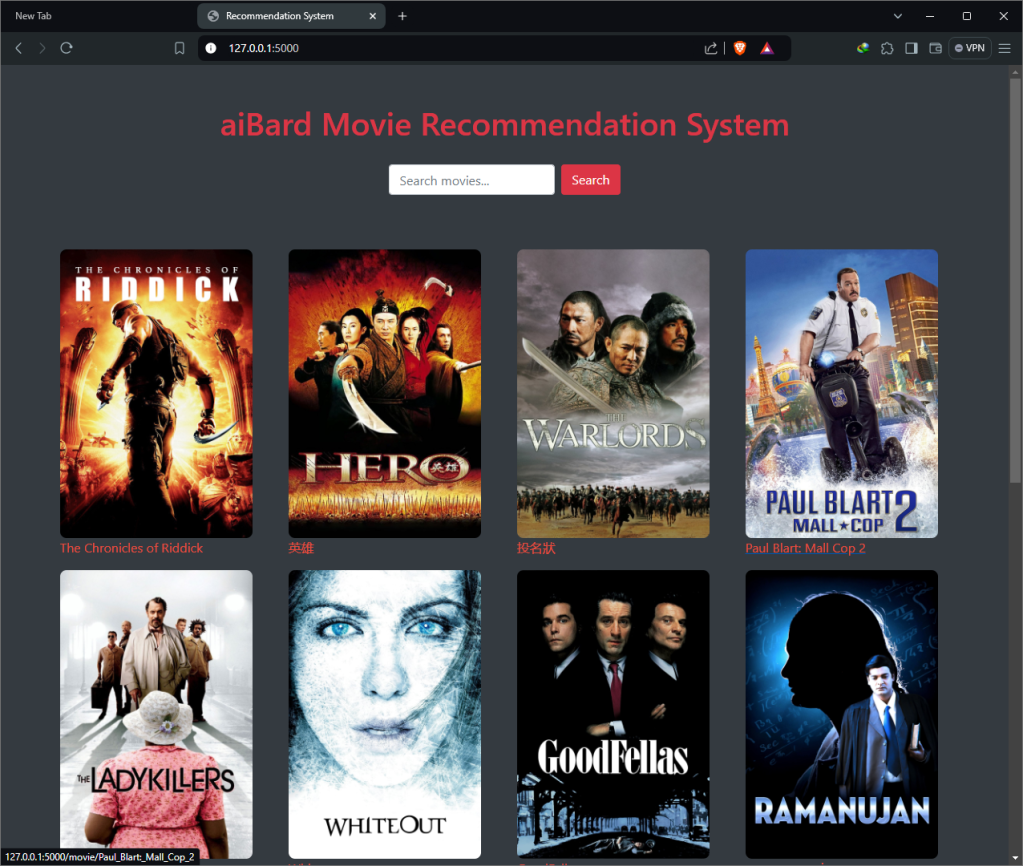
Task: Click the Brave Shields lion icon
Action: point(740,48)
